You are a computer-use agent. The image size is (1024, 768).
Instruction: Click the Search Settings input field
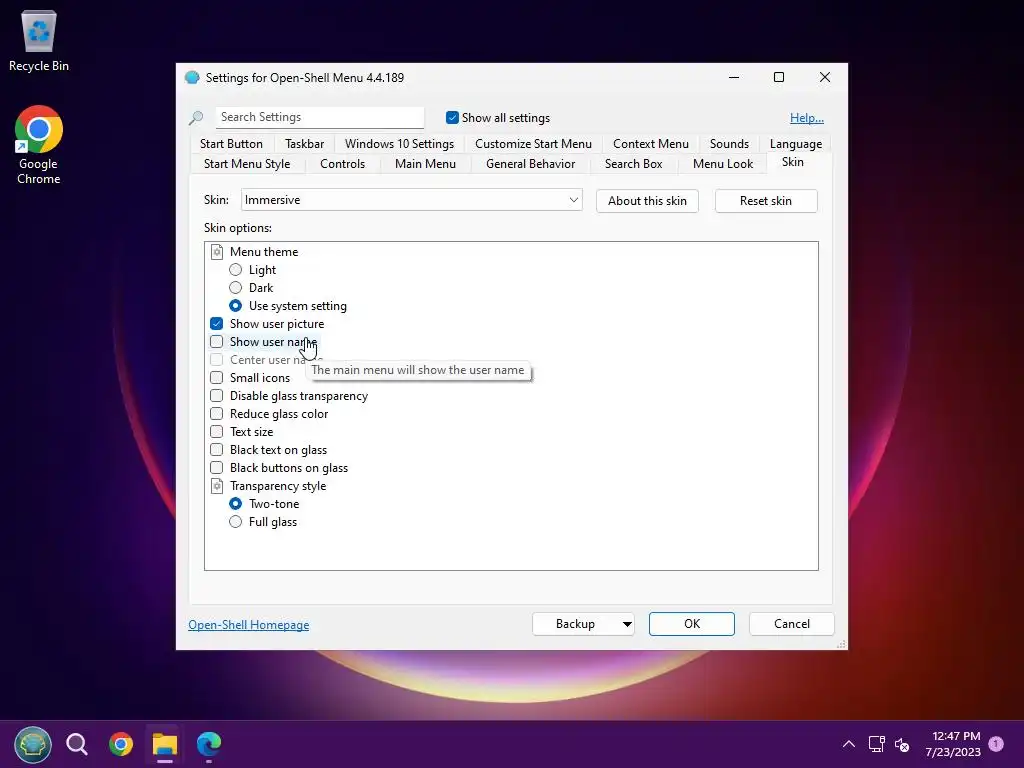coord(320,118)
